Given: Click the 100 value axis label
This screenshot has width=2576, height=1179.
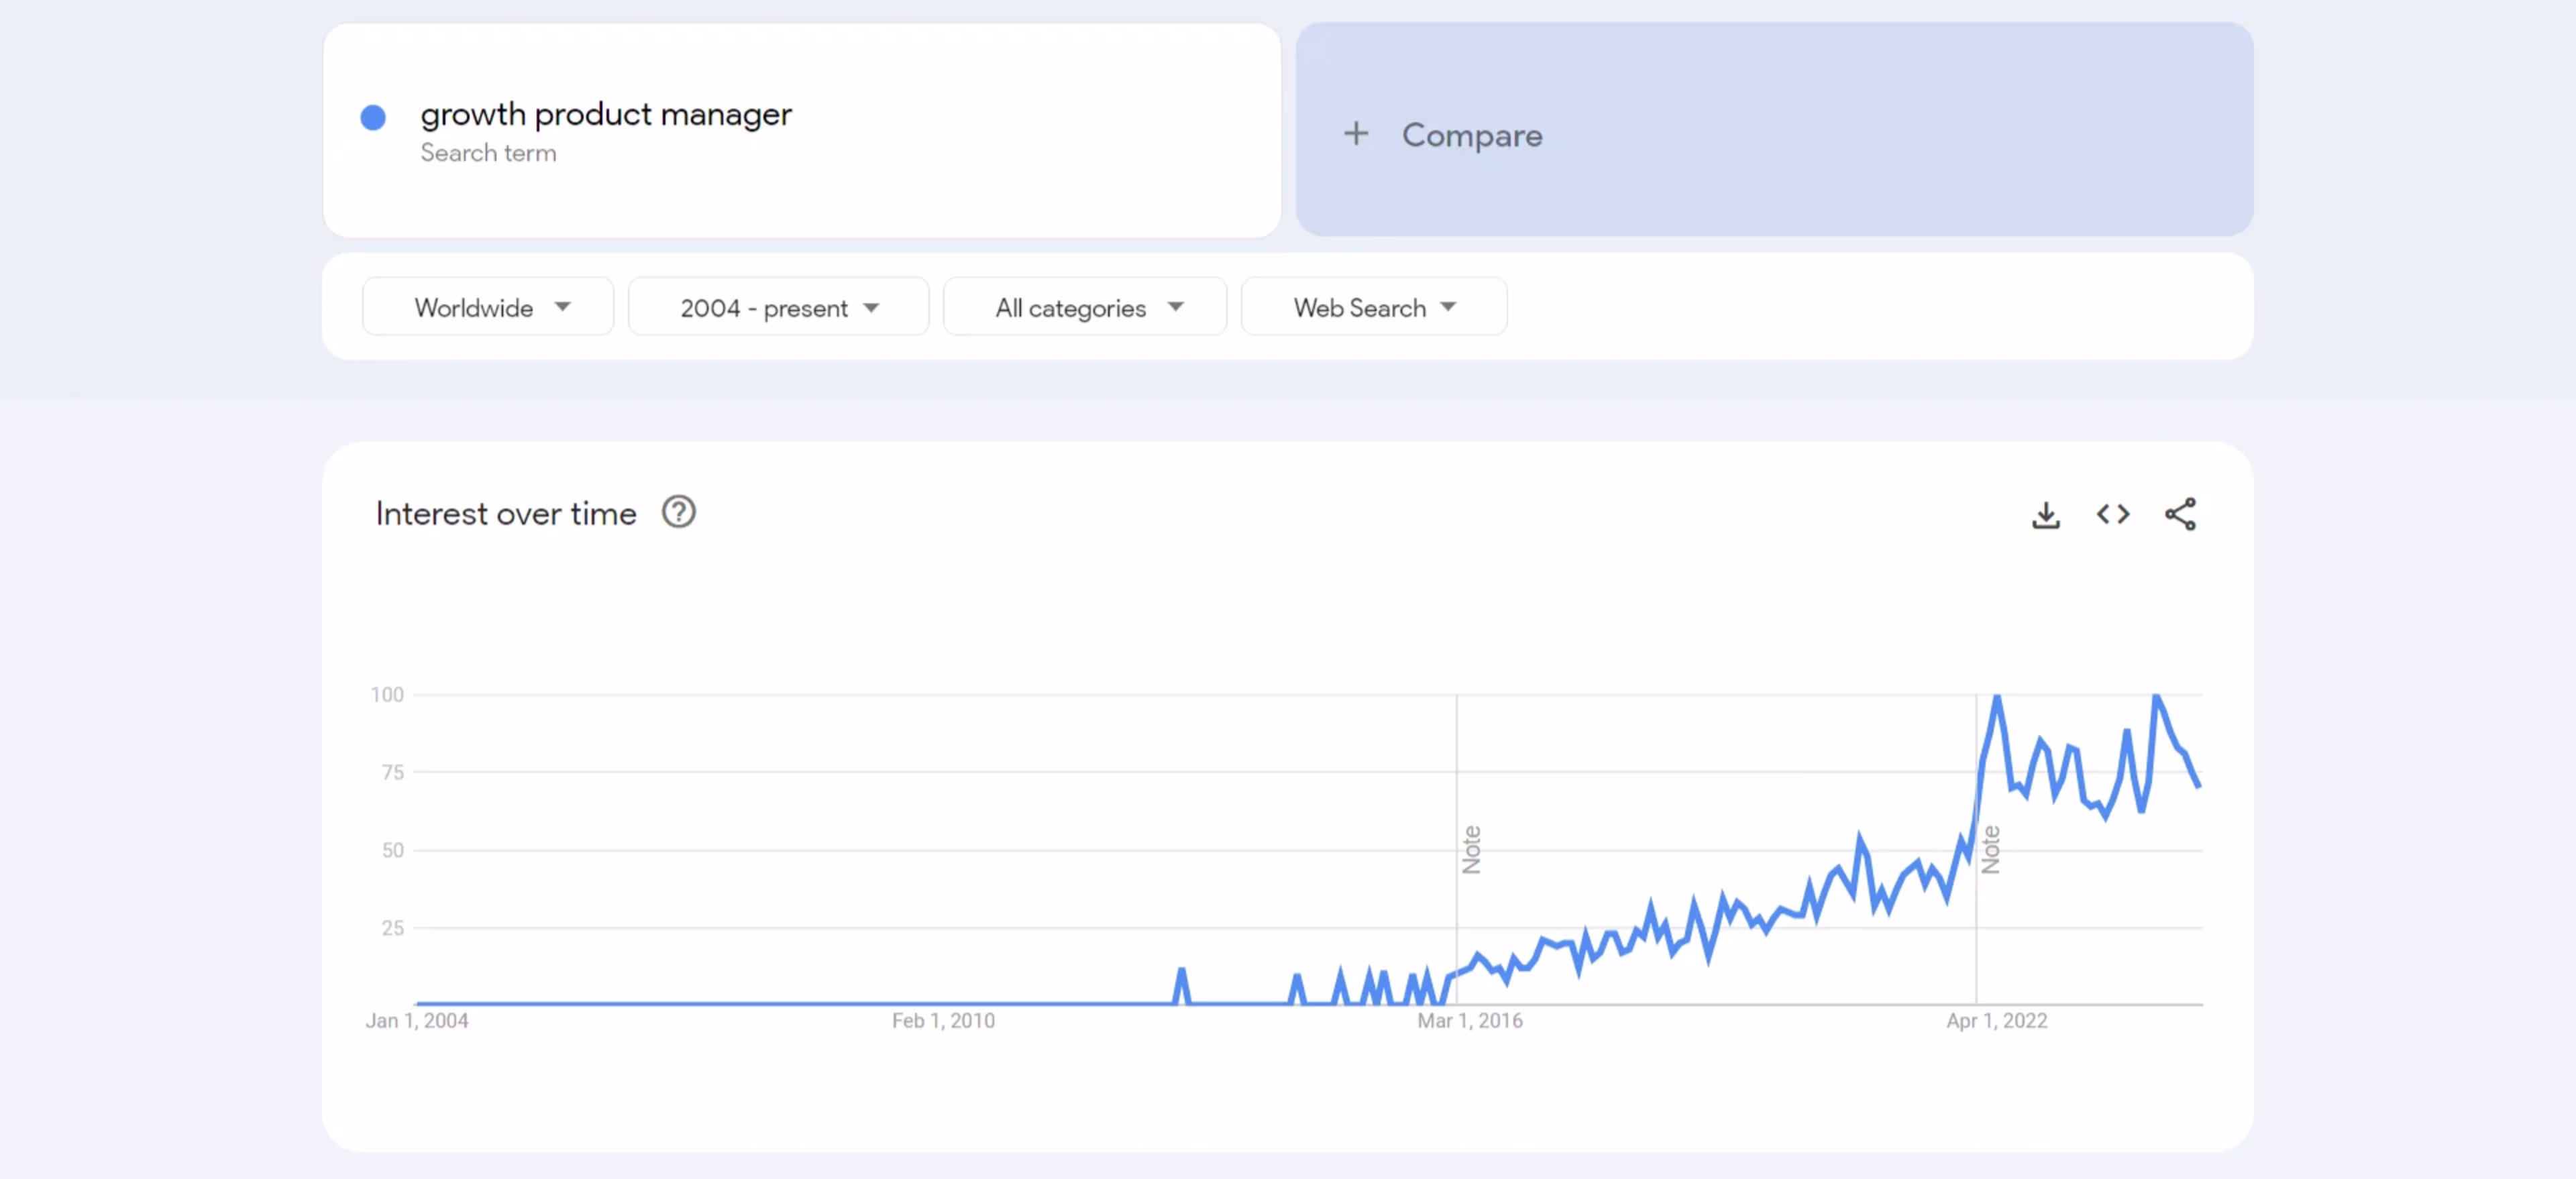Looking at the screenshot, I should pyautogui.click(x=387, y=695).
